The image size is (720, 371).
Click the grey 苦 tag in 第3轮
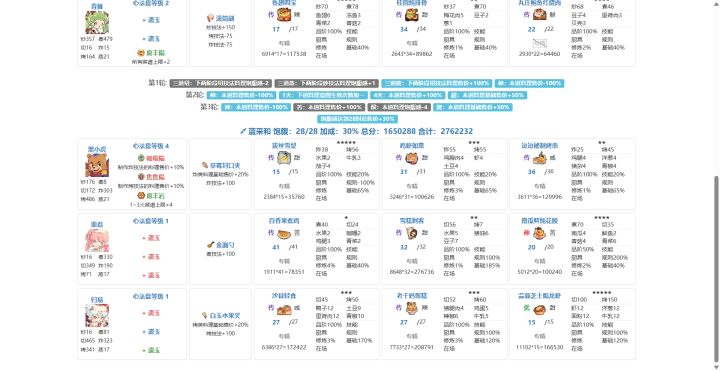click(x=329, y=107)
